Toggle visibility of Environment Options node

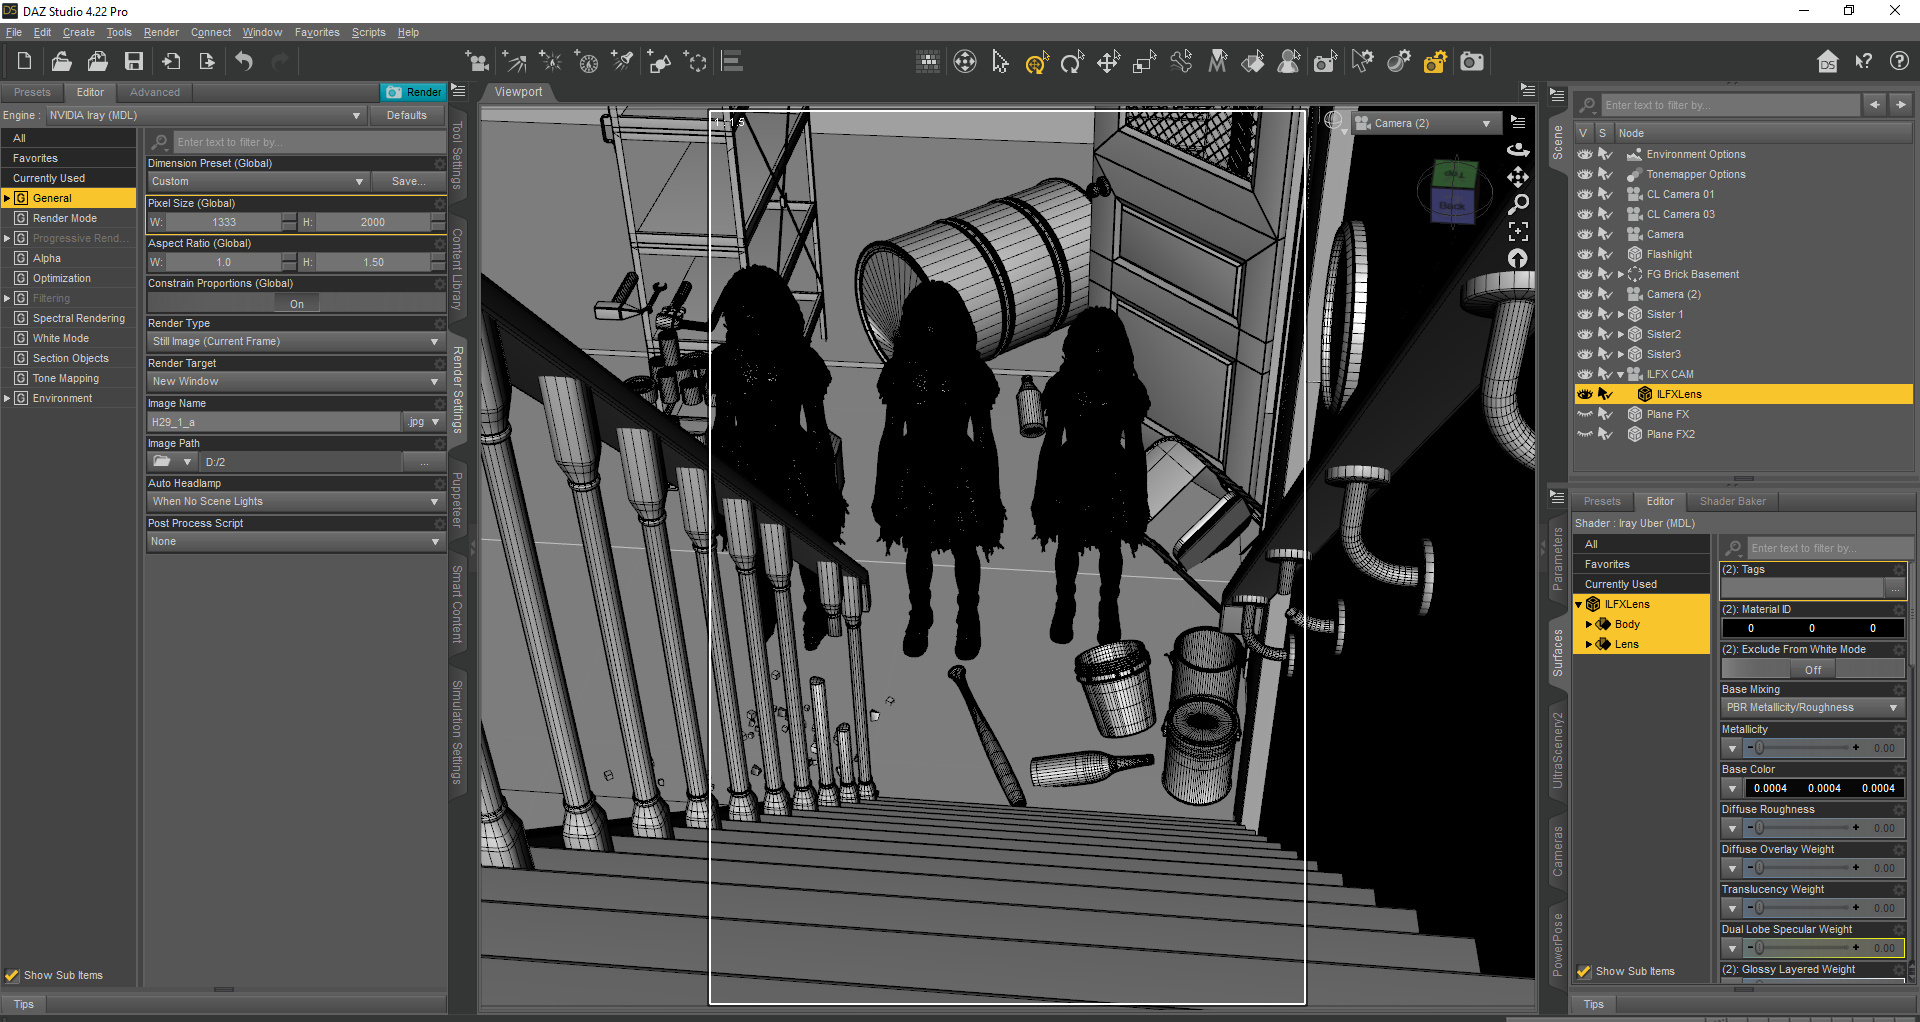click(1585, 154)
